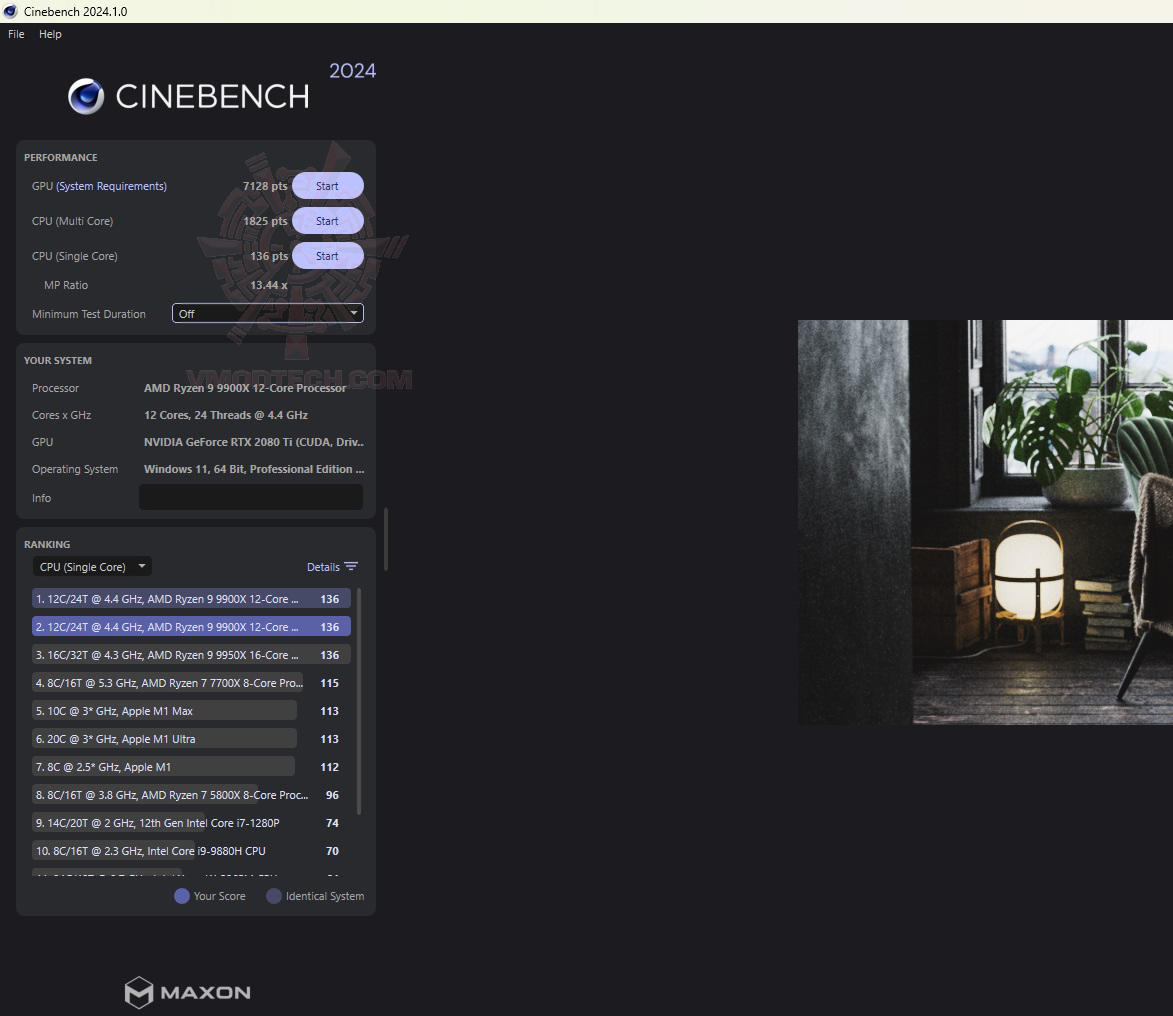Open GPU System Requirements link

111,186
